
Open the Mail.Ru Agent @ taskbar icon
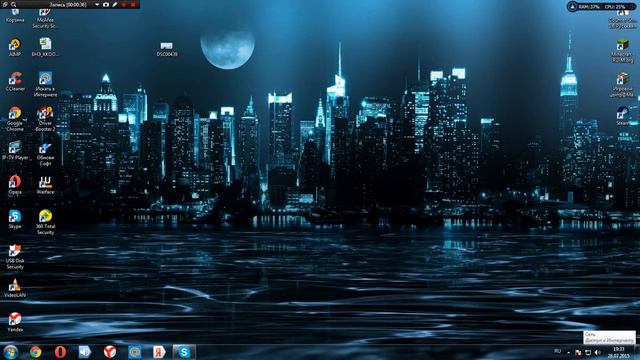134,352
